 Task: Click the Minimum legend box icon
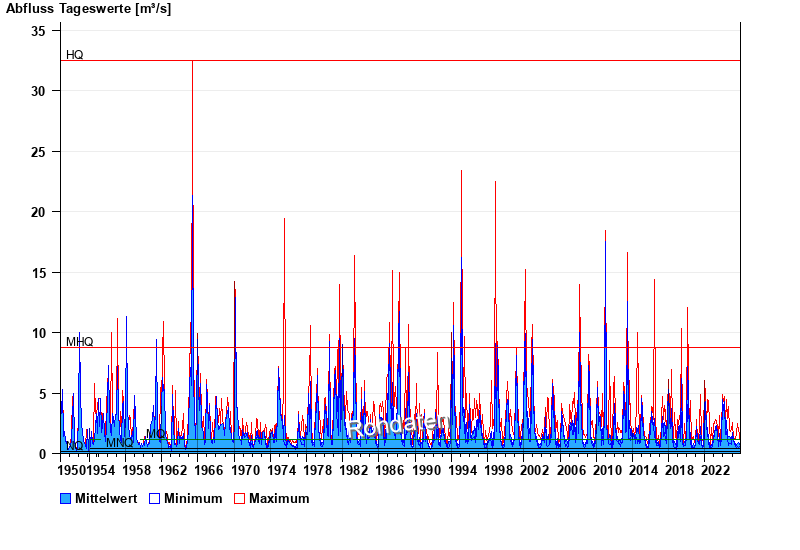(154, 498)
